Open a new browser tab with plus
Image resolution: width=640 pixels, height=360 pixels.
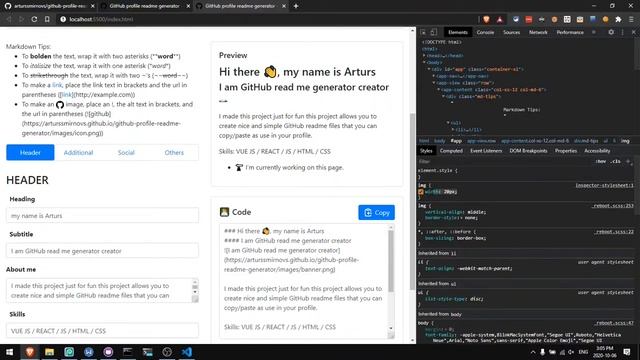pos(296,6)
